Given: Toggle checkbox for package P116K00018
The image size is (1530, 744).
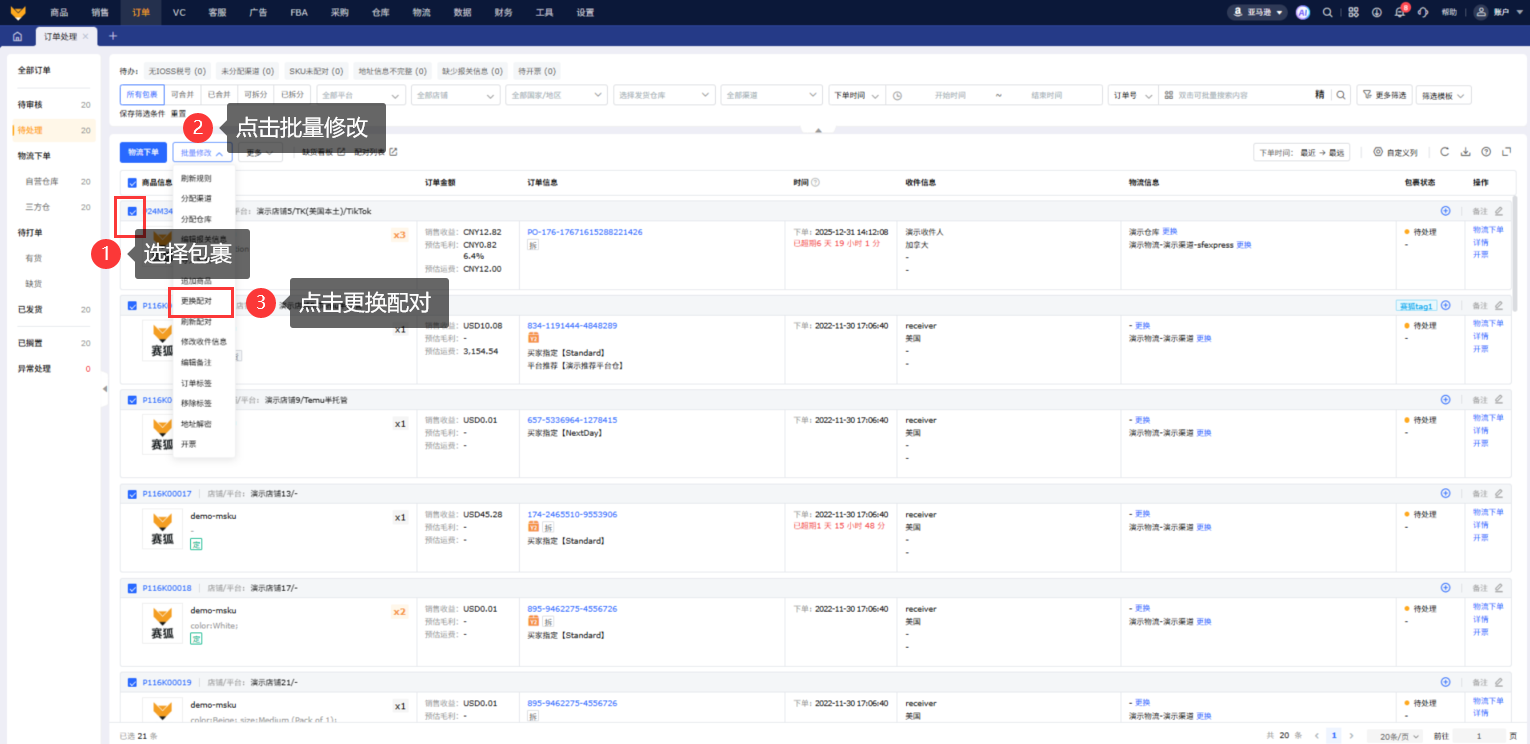Looking at the screenshot, I should click(x=132, y=588).
